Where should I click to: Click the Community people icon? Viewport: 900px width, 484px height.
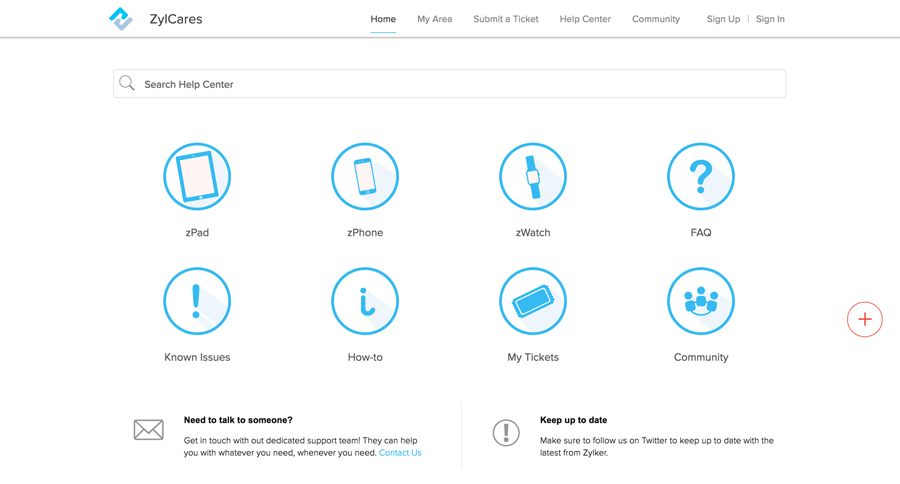pos(701,301)
